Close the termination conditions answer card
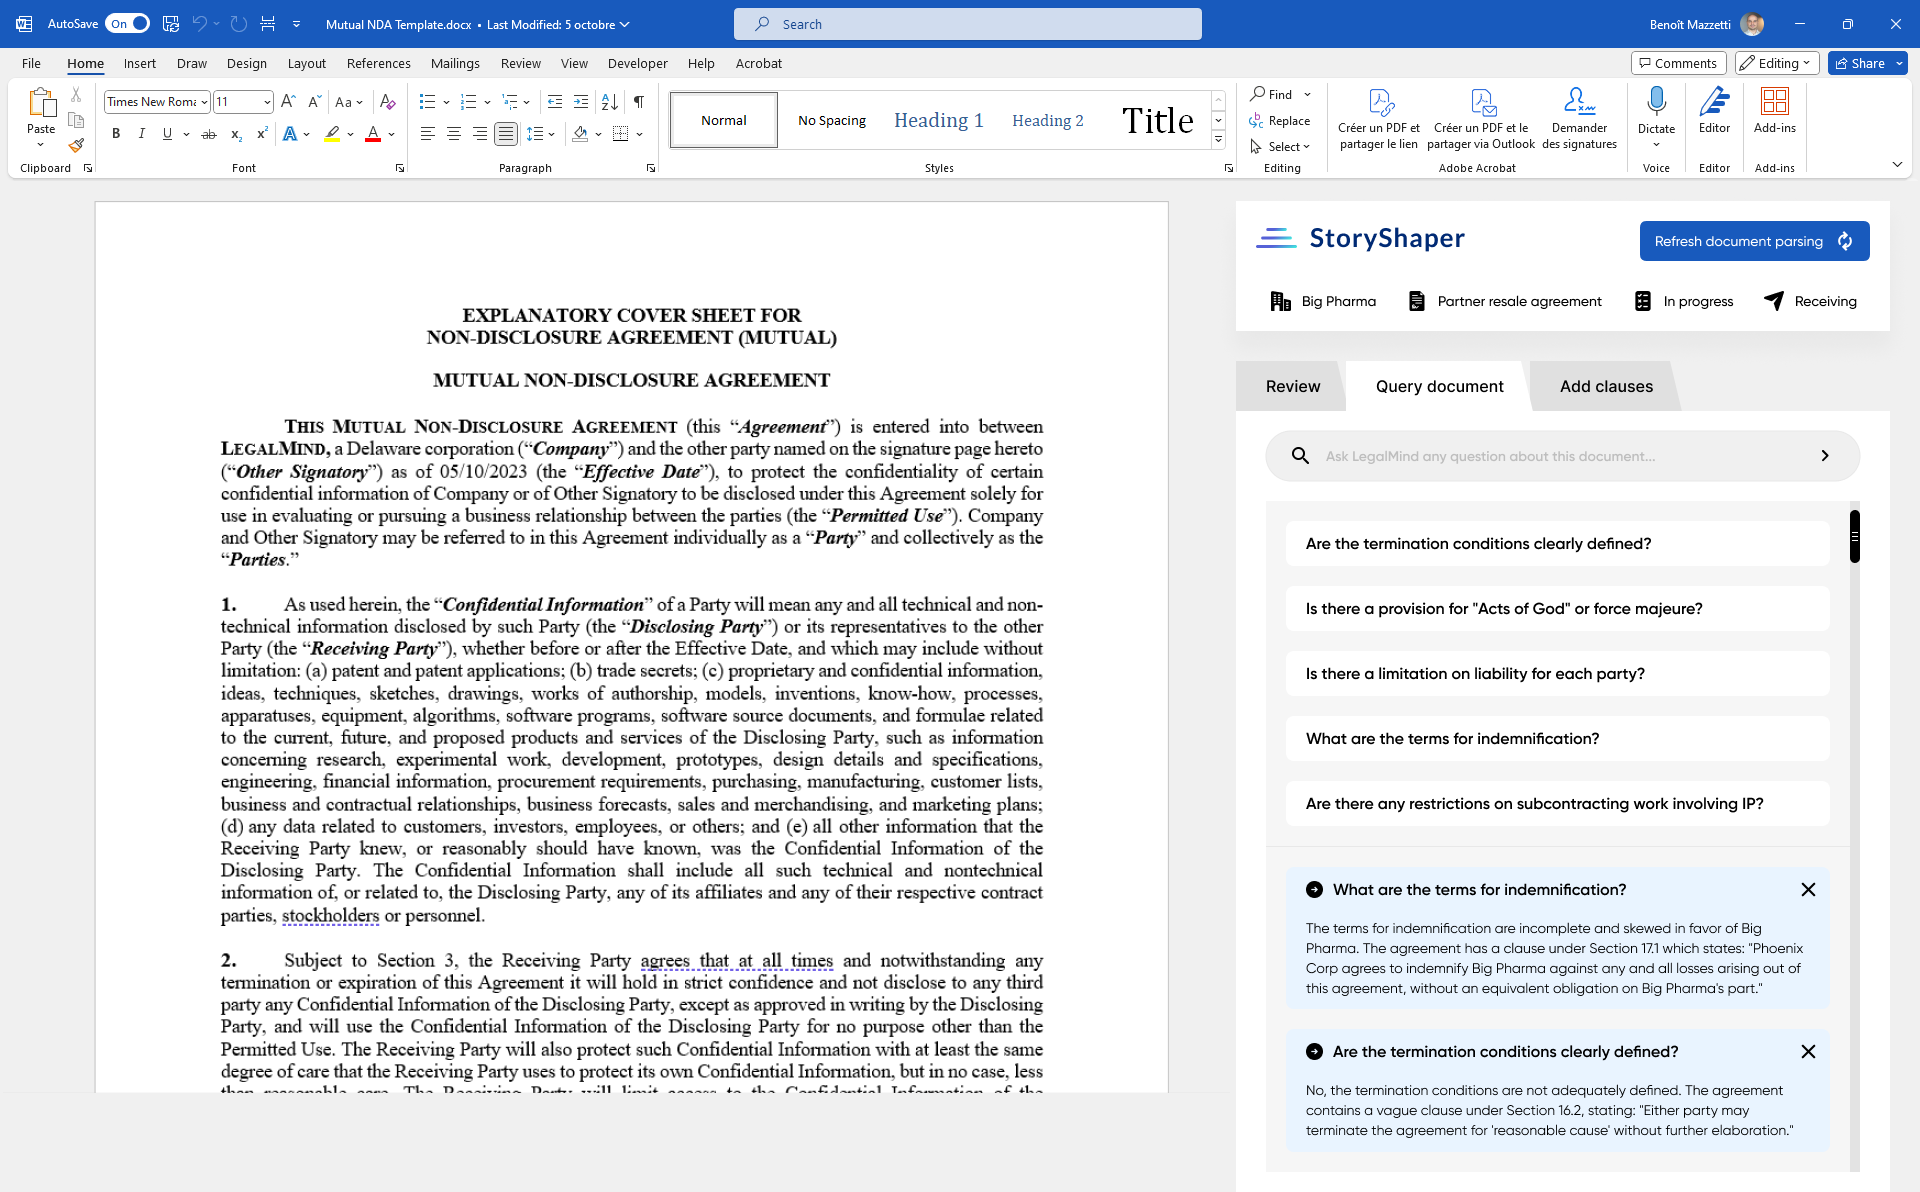This screenshot has width=1920, height=1192. 1808,1052
